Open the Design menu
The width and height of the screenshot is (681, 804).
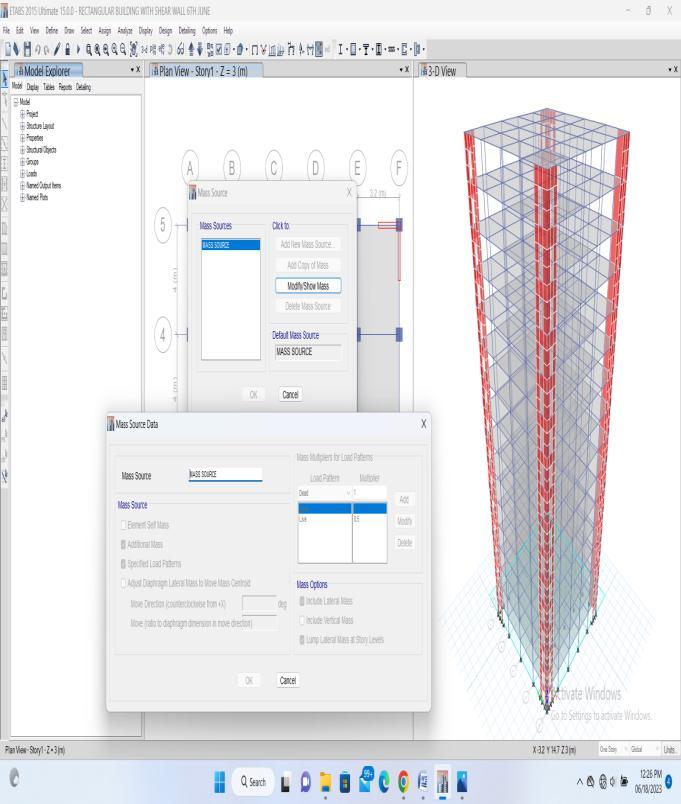(x=165, y=31)
